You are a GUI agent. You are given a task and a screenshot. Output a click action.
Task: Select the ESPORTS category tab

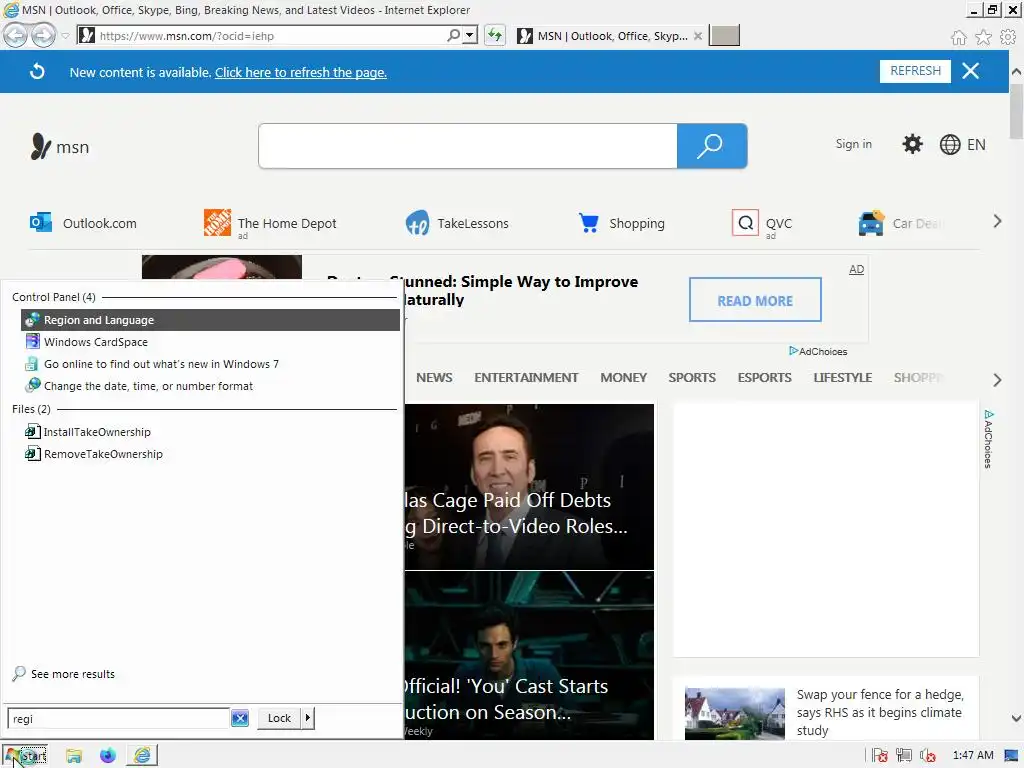pos(764,377)
